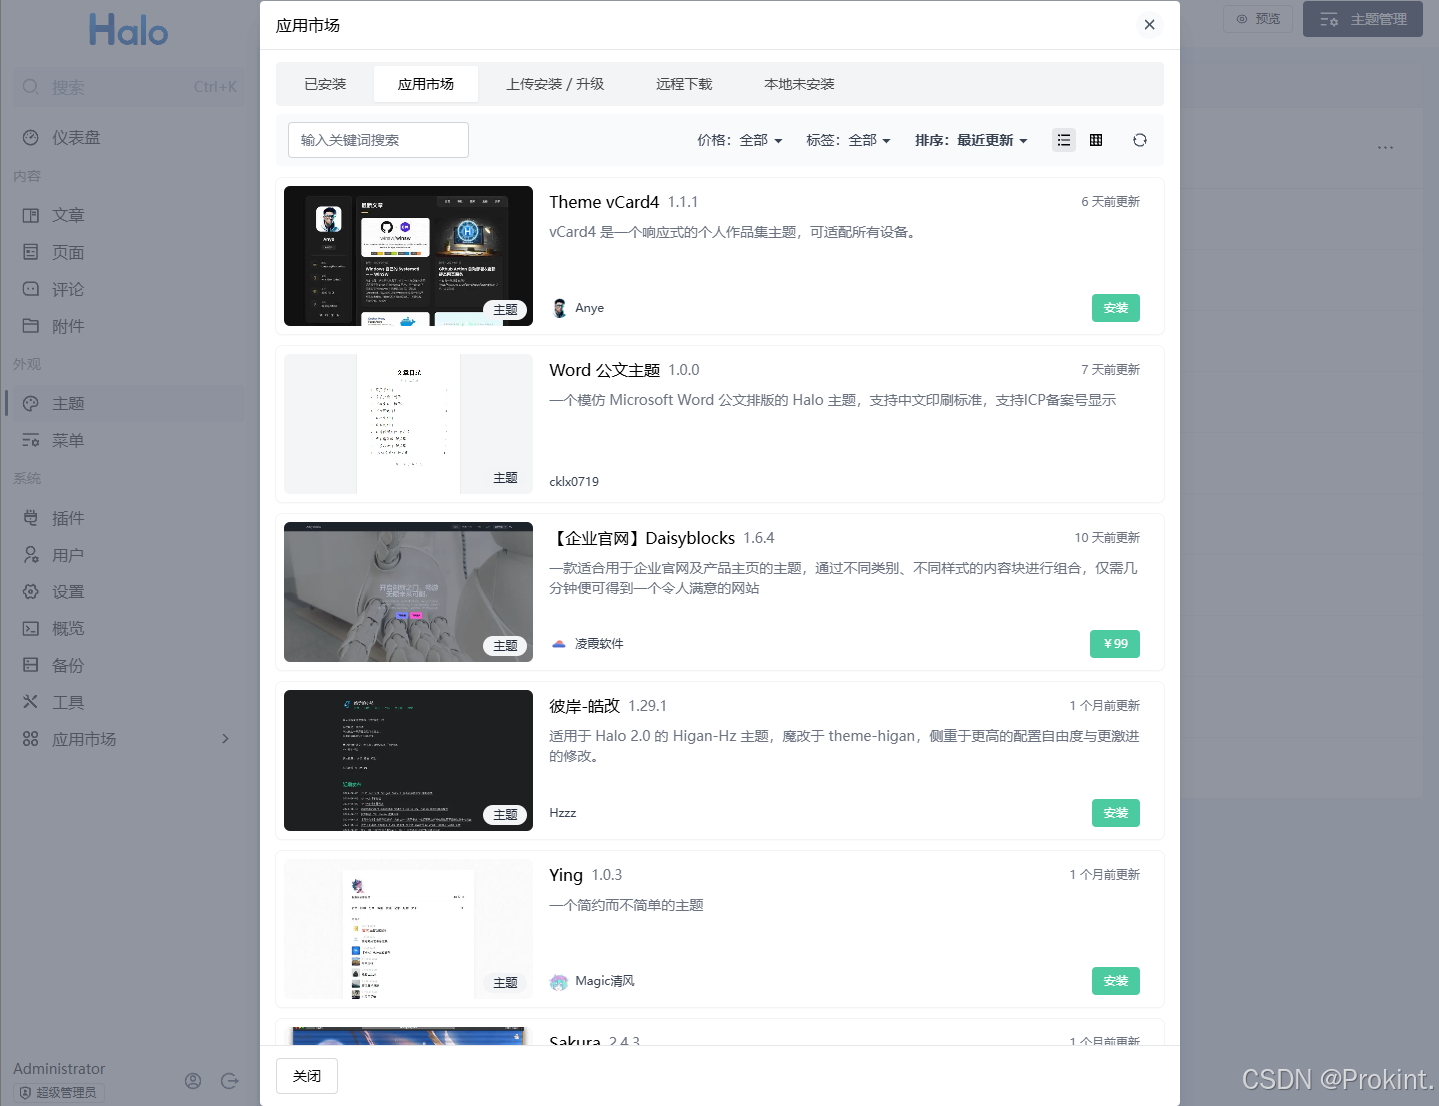This screenshot has height=1106, width=1439.
Task: Click the search magnifier icon in sidebar
Action: (x=31, y=87)
